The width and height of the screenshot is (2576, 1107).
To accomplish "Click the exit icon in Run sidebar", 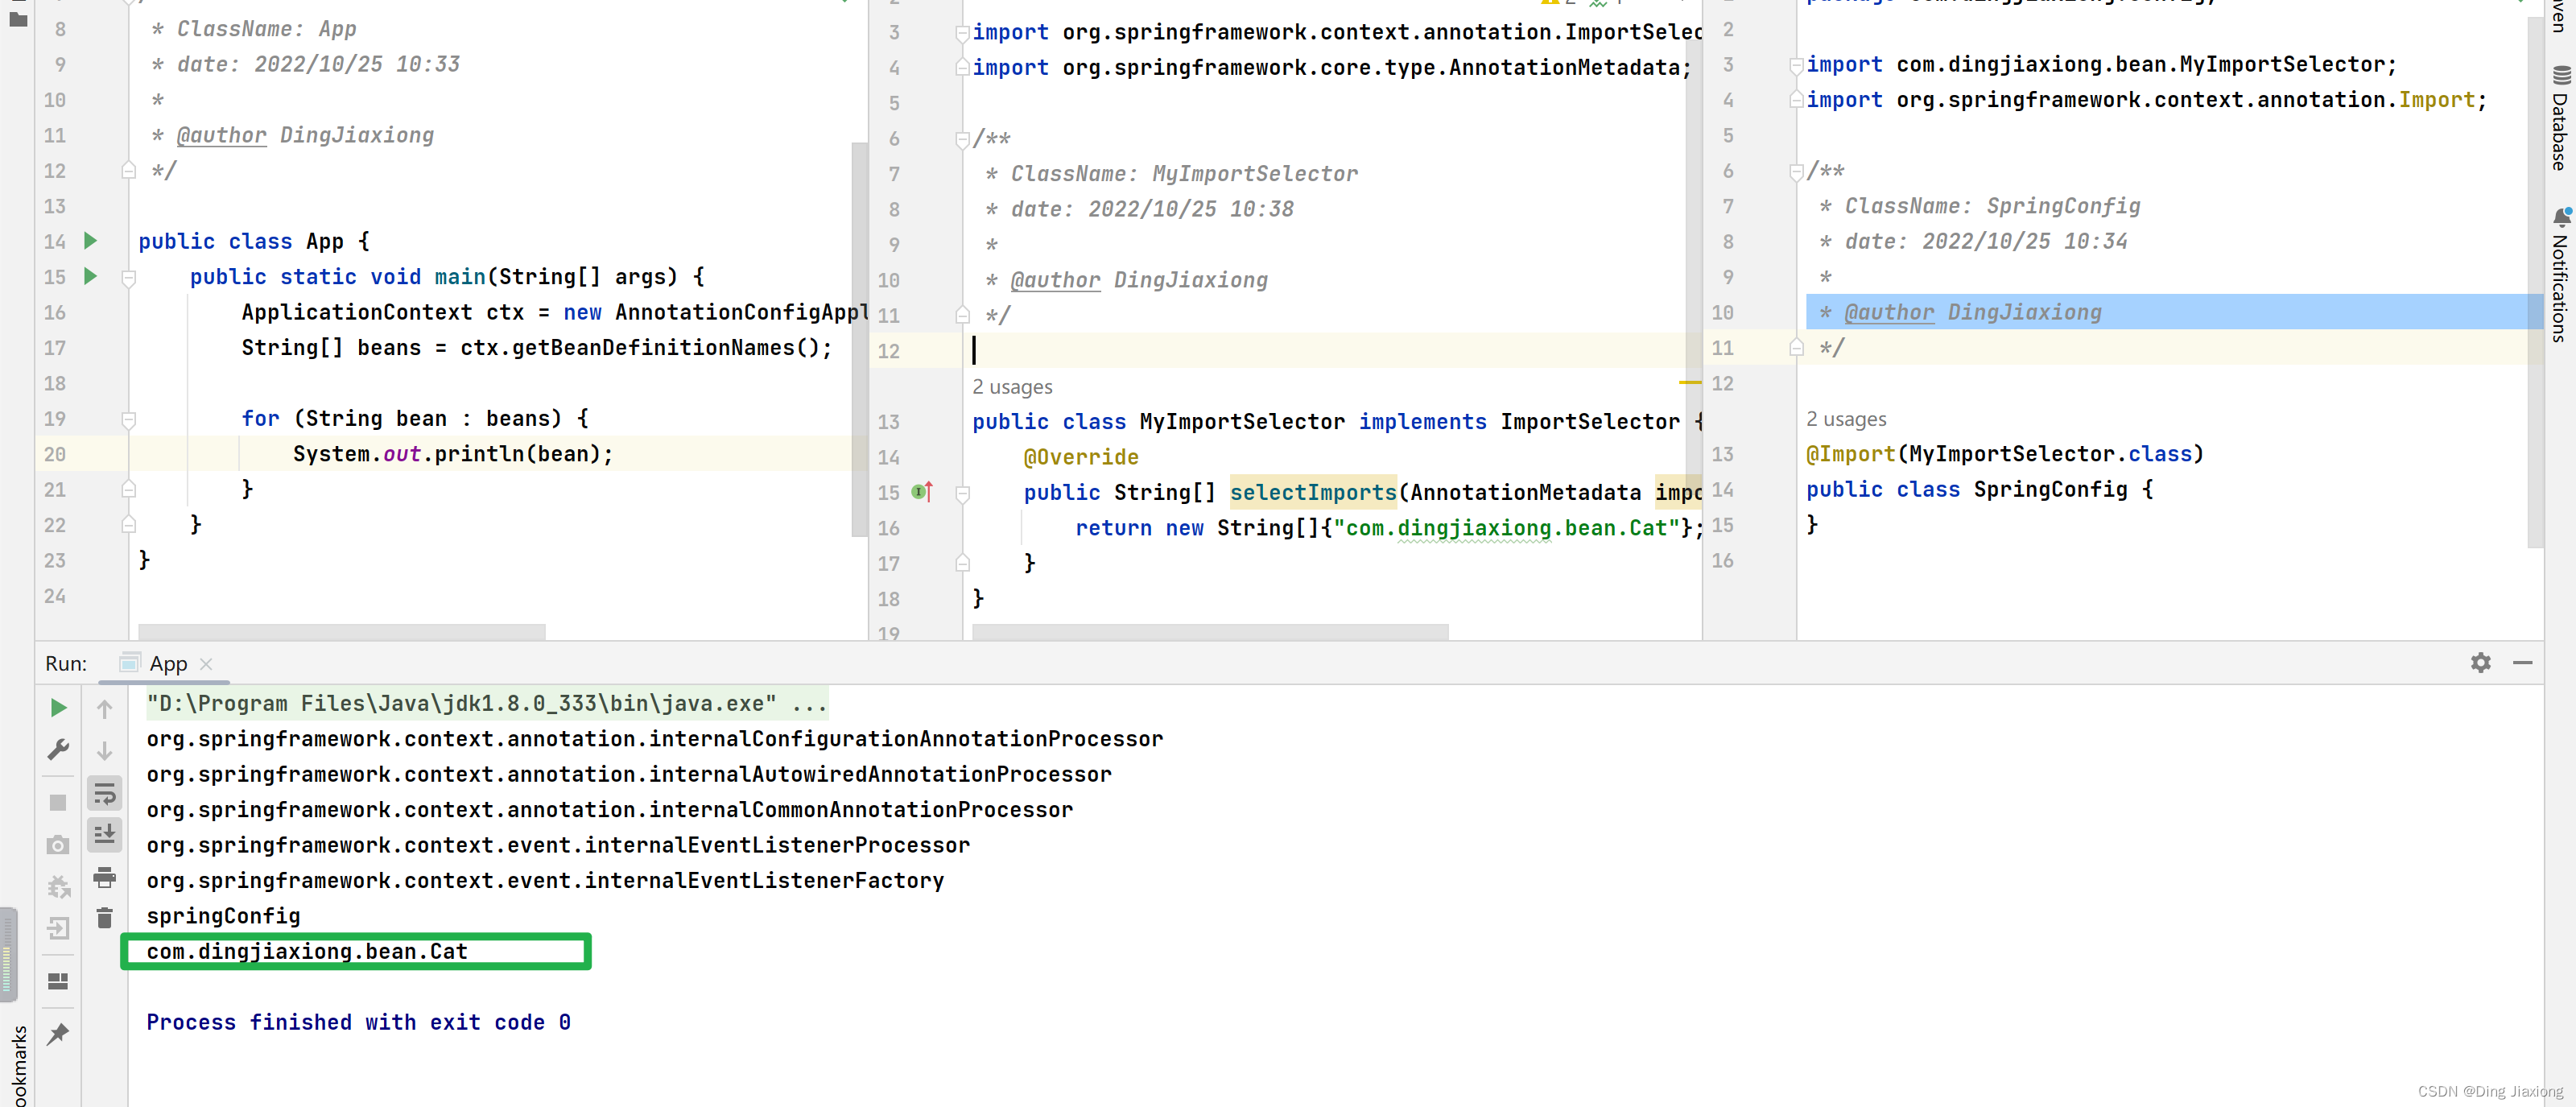I will (58, 929).
